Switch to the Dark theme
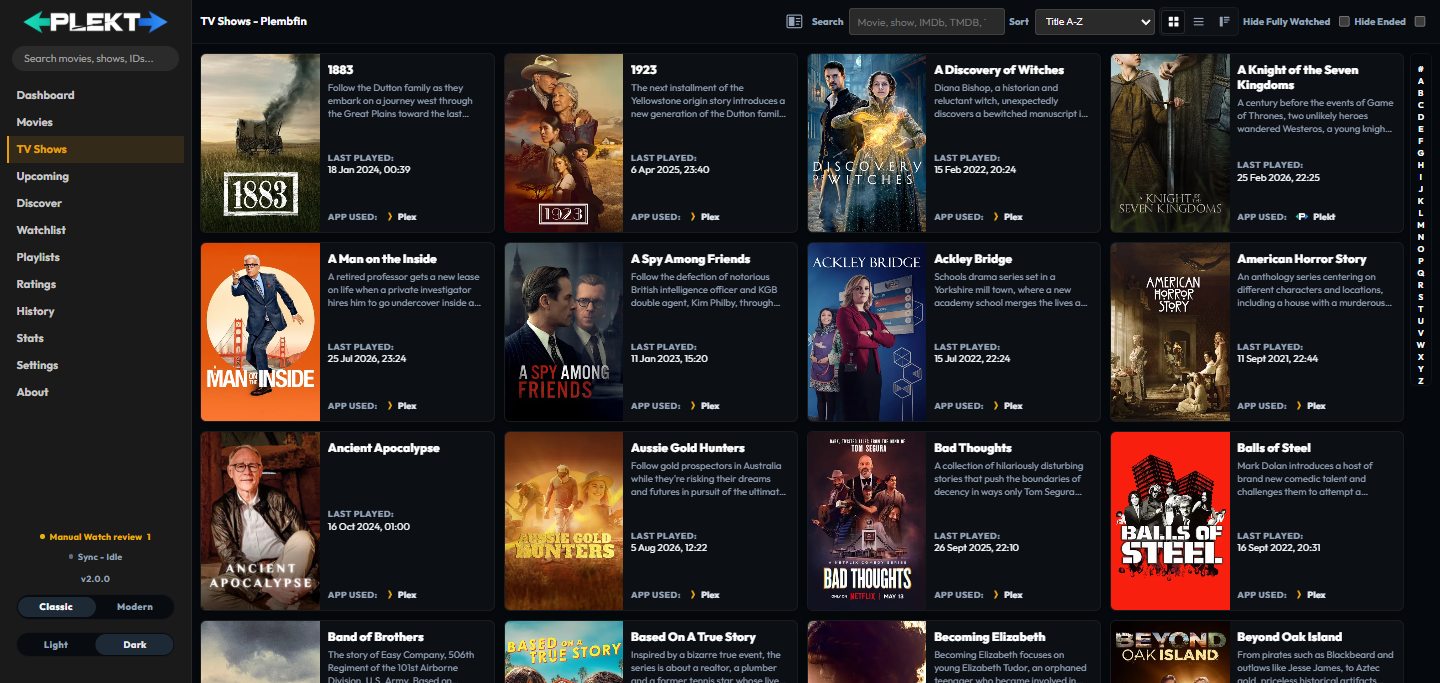The height and width of the screenshot is (683, 1440). coord(134,645)
